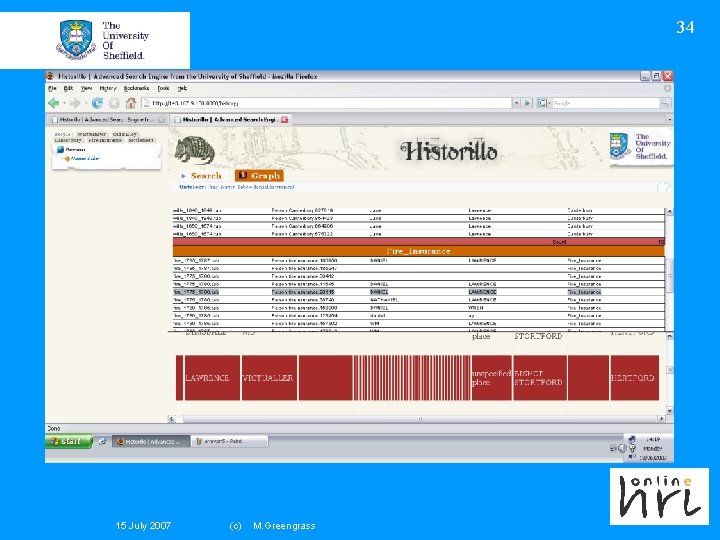Click the Person node icon in ontology tree
The image size is (720, 540).
point(60,150)
